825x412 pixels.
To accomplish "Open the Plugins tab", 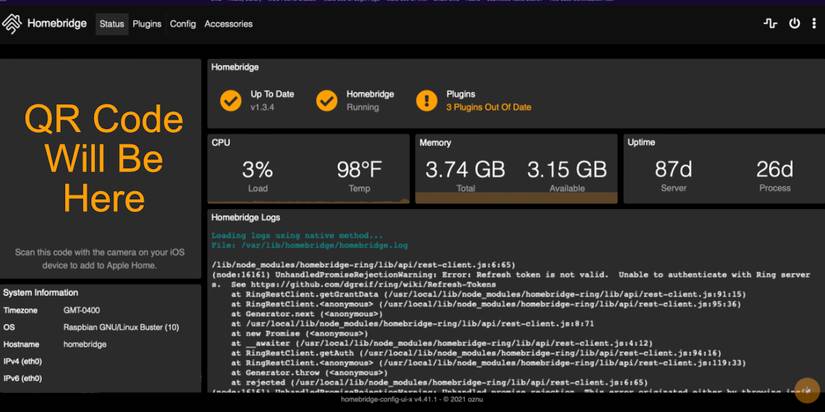I will [147, 24].
